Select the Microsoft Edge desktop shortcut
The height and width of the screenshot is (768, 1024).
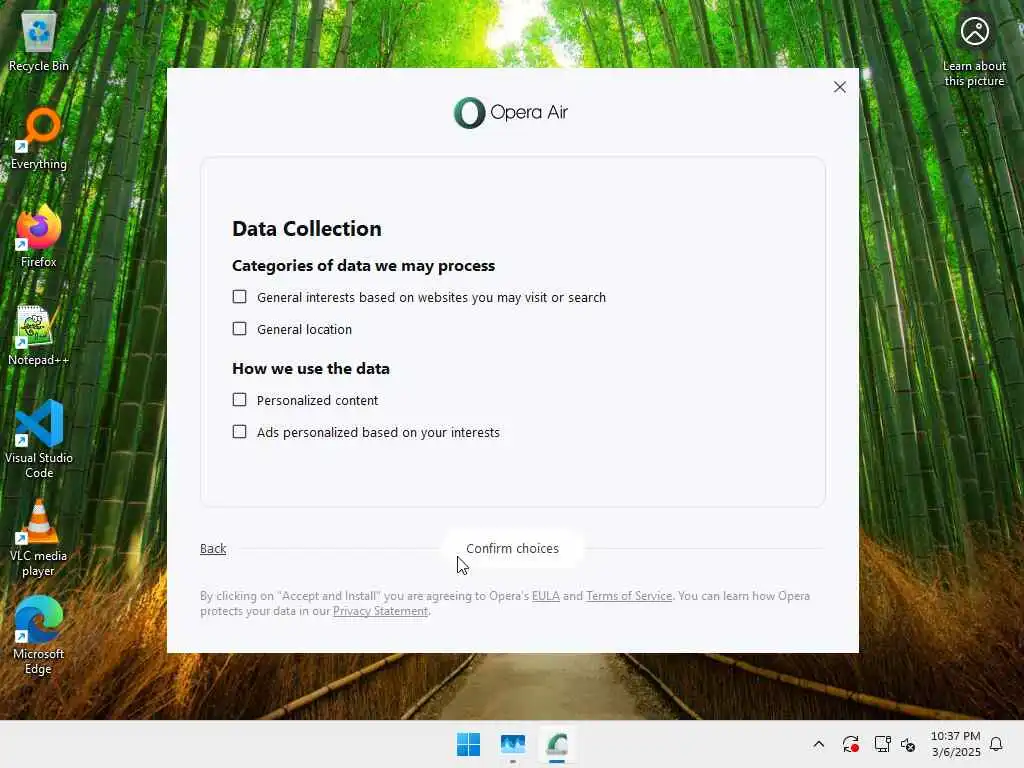39,635
